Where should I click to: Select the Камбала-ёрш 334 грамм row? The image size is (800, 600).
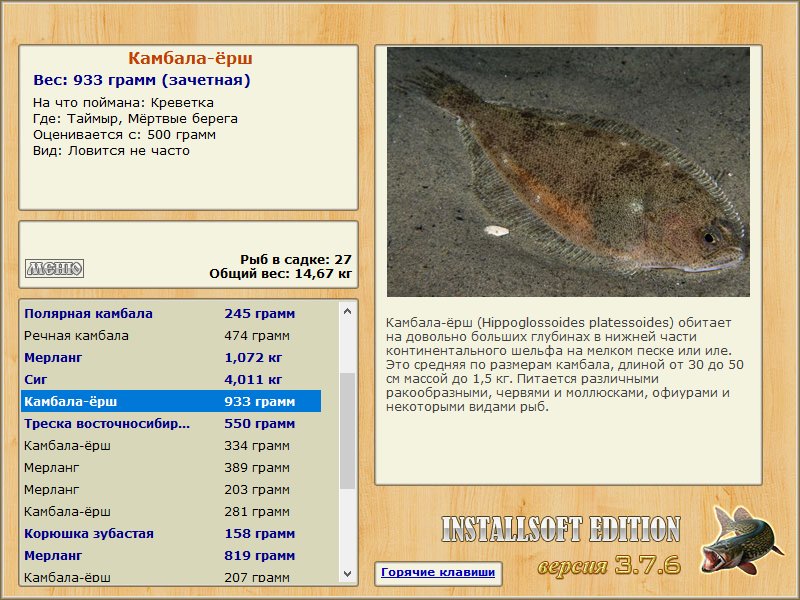tap(171, 445)
